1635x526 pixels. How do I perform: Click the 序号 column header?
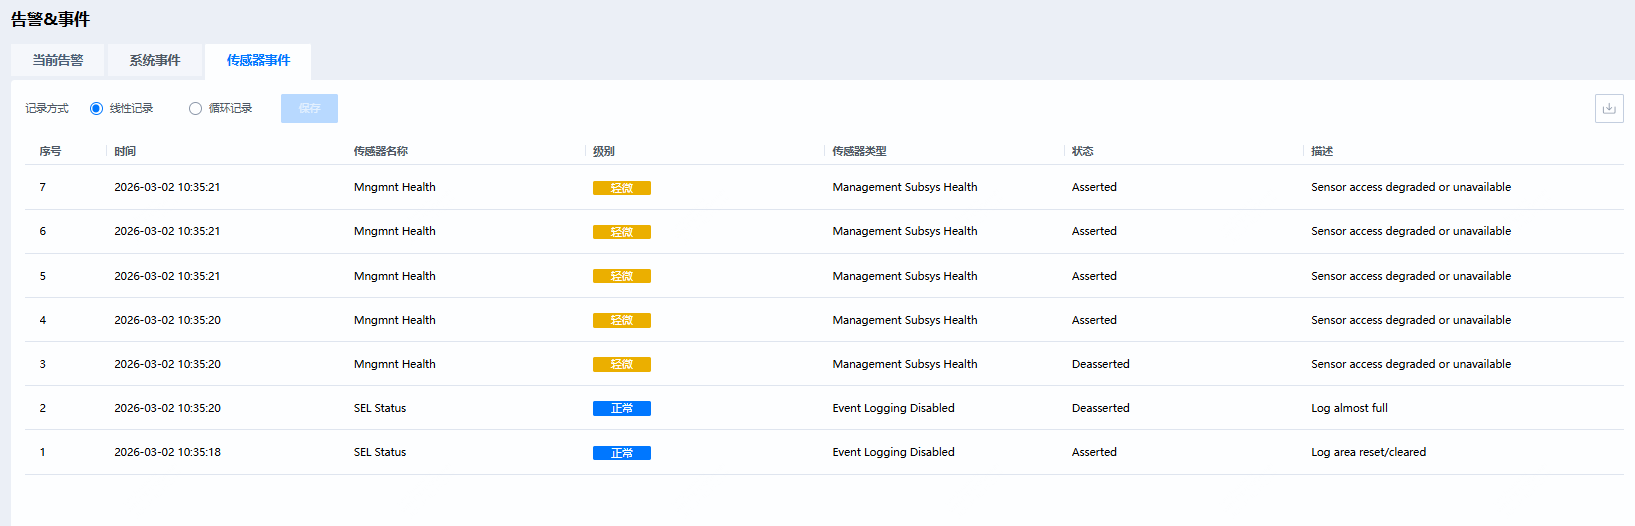(x=50, y=151)
